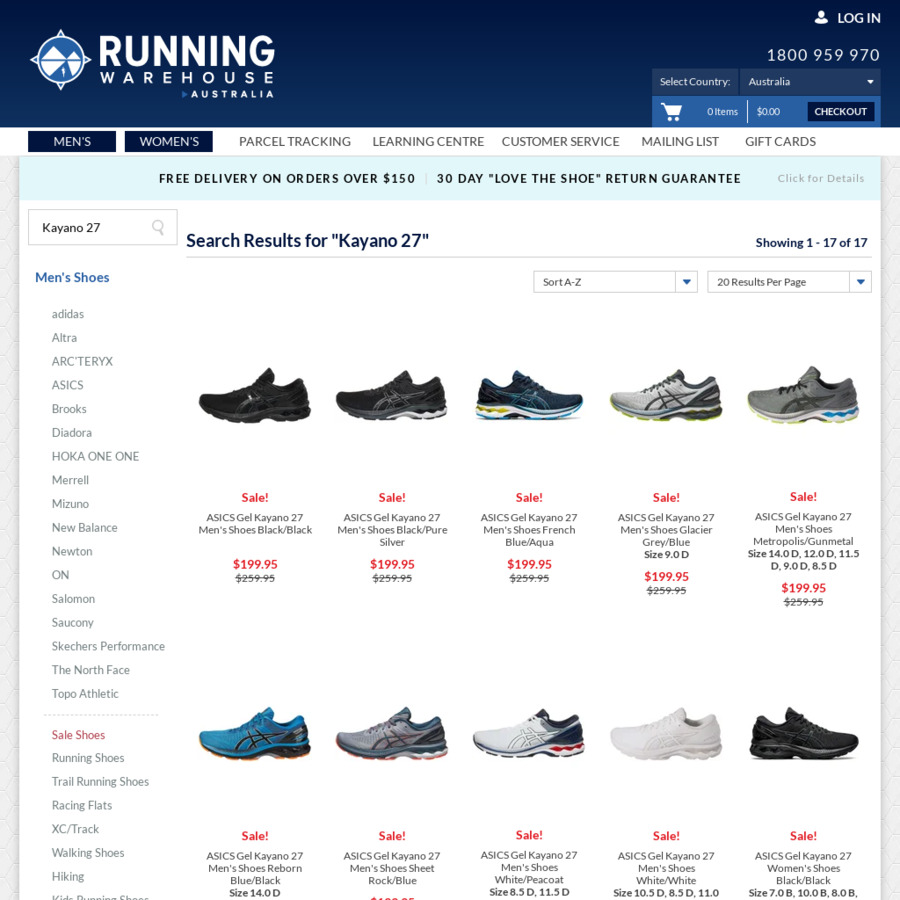900x900 pixels.
Task: Click for Details on free delivery banner
Action: [820, 179]
